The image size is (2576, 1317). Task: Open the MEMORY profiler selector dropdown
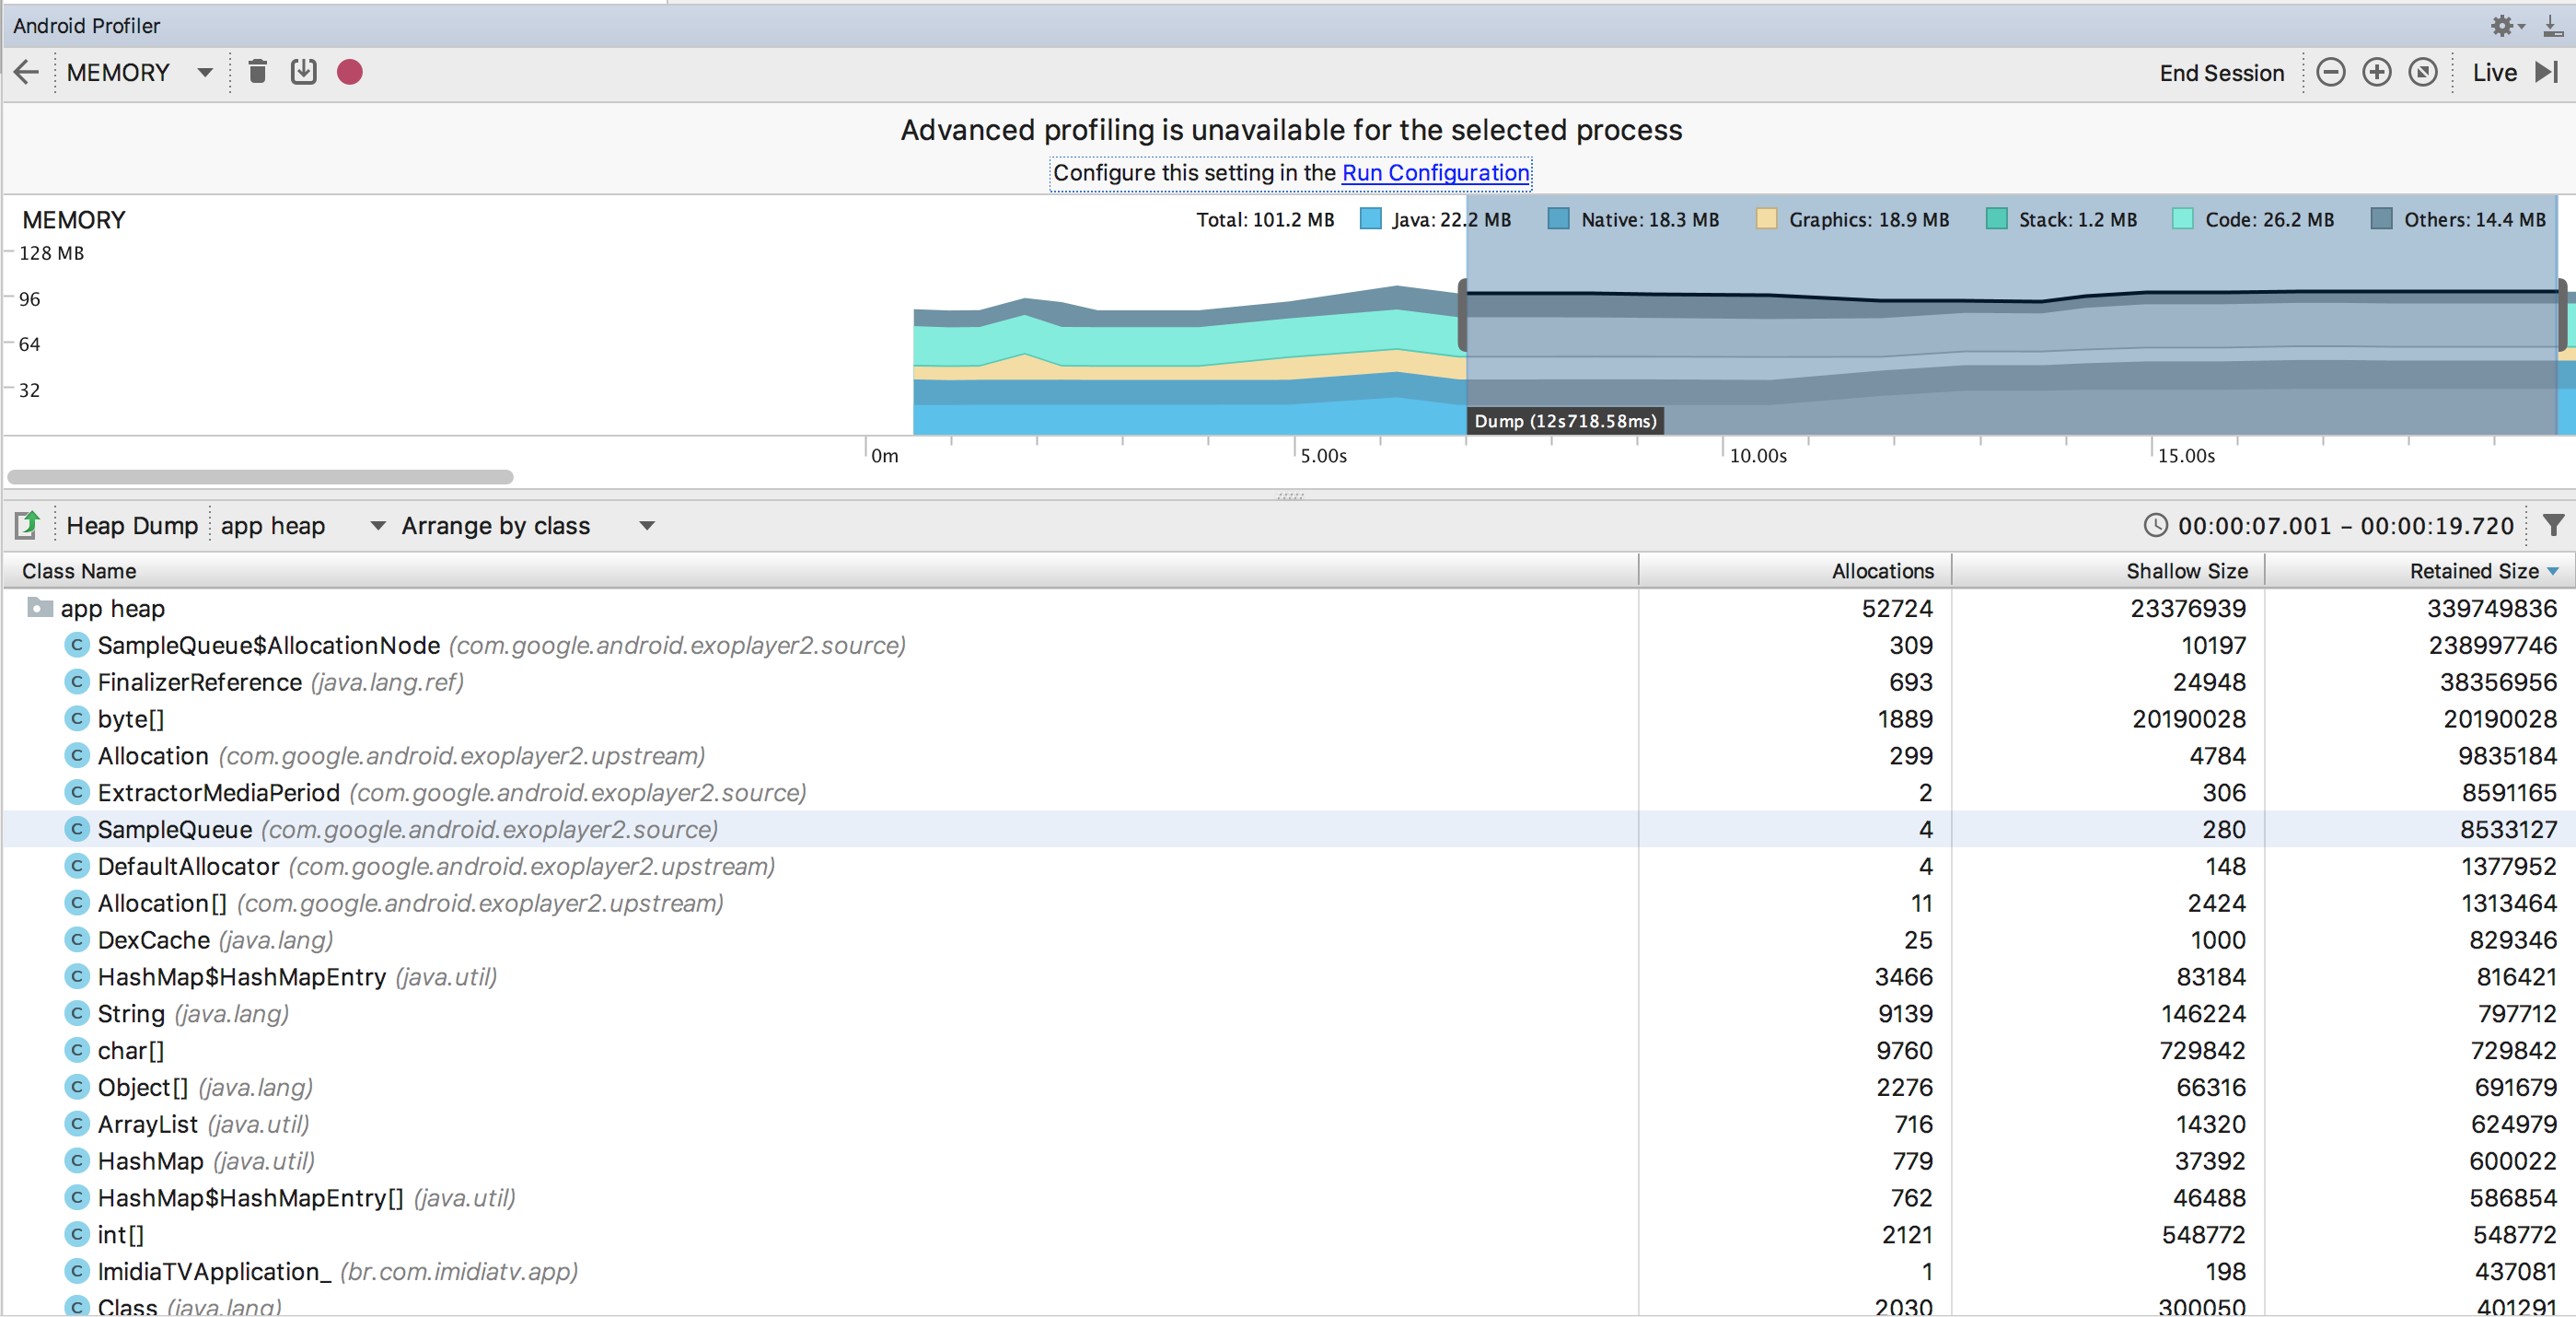pyautogui.click(x=205, y=72)
